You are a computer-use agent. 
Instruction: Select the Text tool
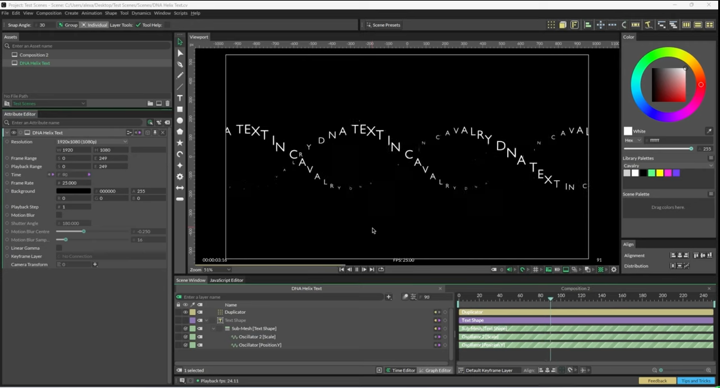(x=180, y=98)
